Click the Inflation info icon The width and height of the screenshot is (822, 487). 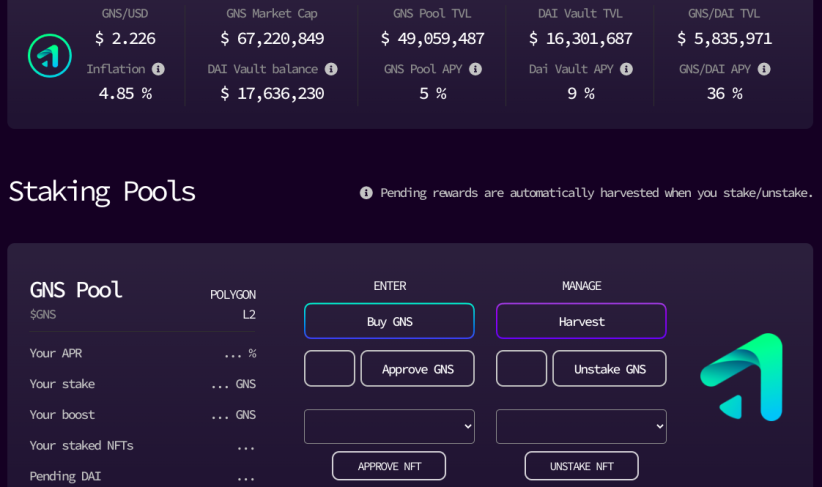point(158,69)
